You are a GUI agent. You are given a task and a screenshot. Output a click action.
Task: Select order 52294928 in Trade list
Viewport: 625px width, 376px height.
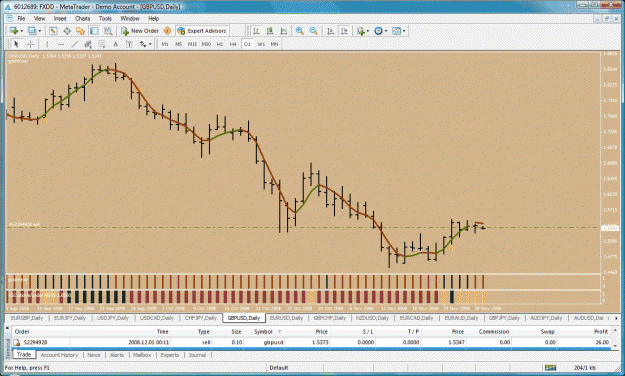[312, 342]
